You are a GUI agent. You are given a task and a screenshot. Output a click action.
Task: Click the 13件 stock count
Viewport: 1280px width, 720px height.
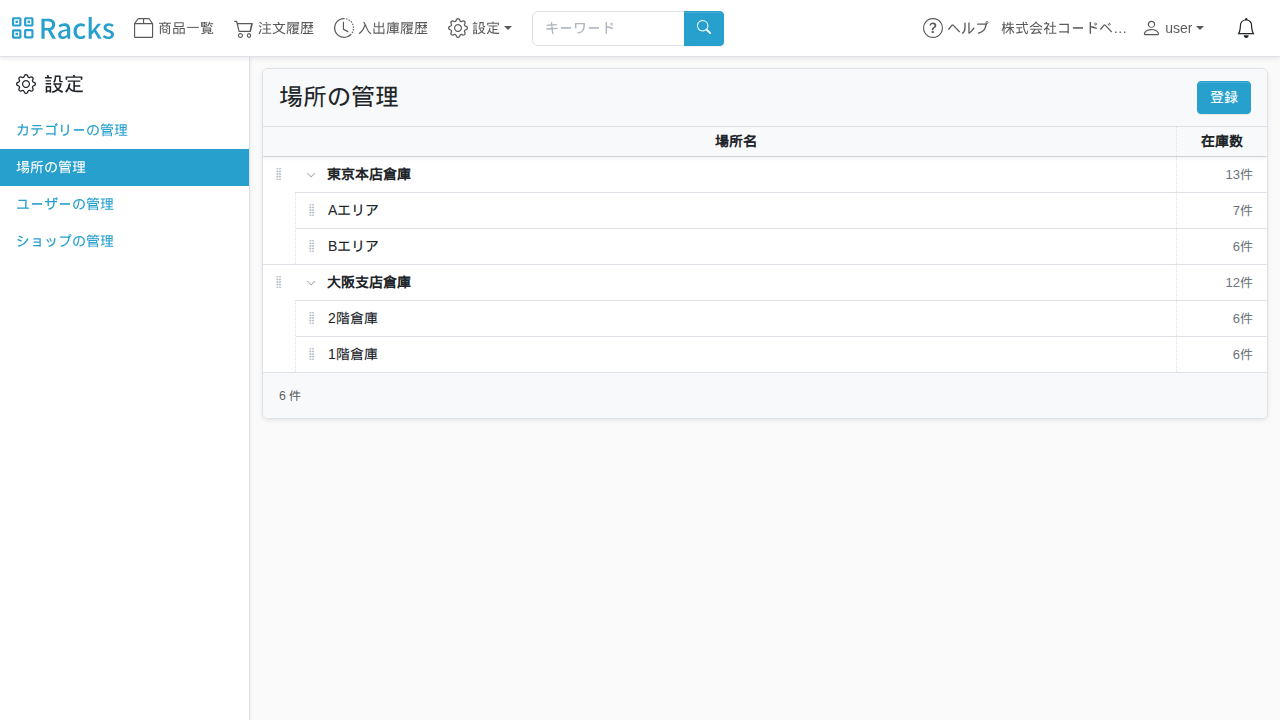click(1239, 175)
